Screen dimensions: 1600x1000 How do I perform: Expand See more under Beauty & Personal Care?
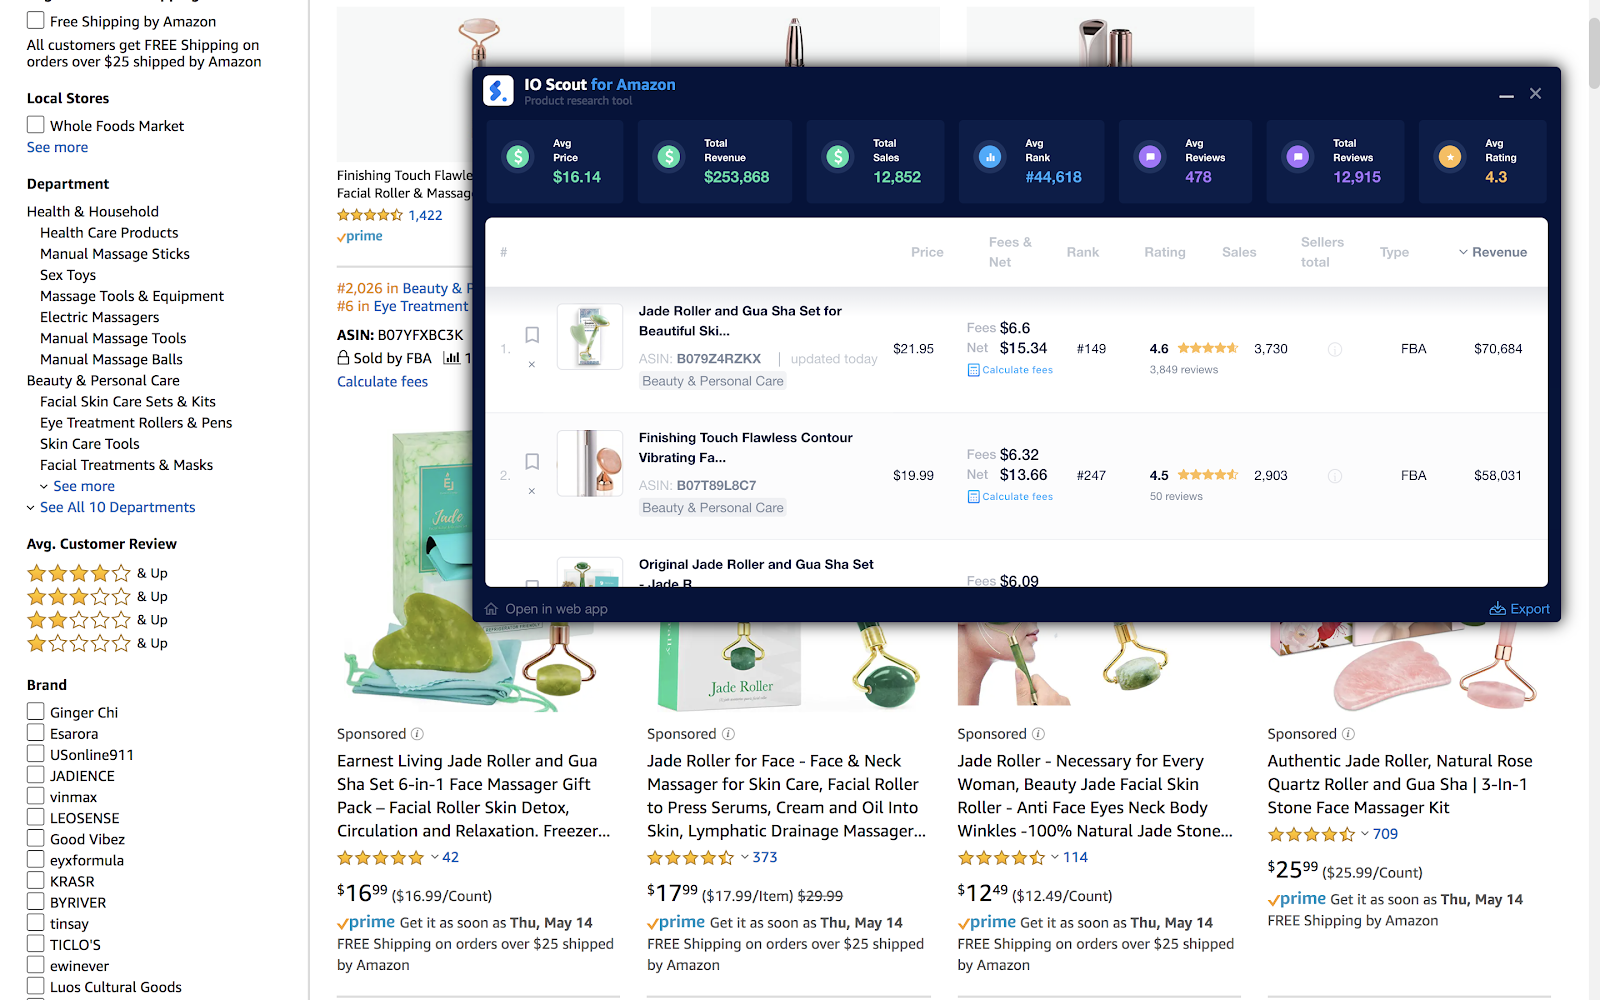(83, 486)
